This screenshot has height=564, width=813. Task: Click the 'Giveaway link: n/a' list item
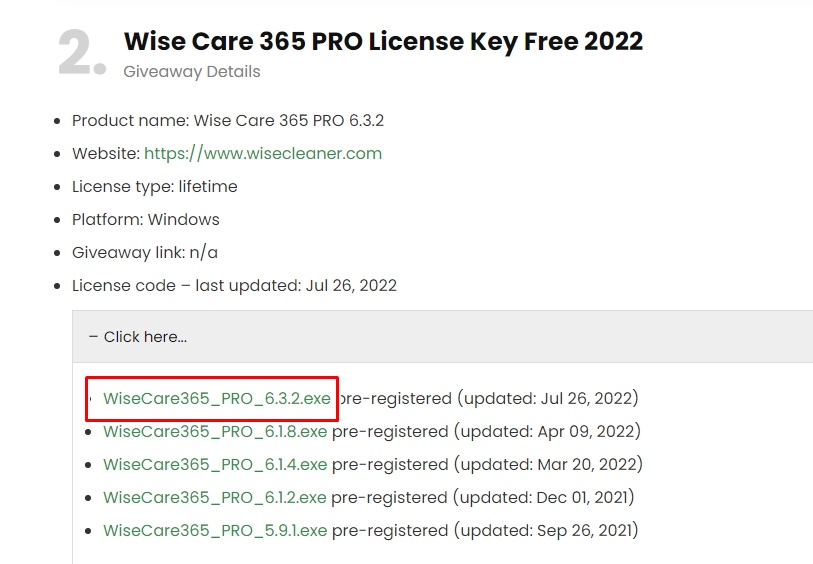pos(145,252)
